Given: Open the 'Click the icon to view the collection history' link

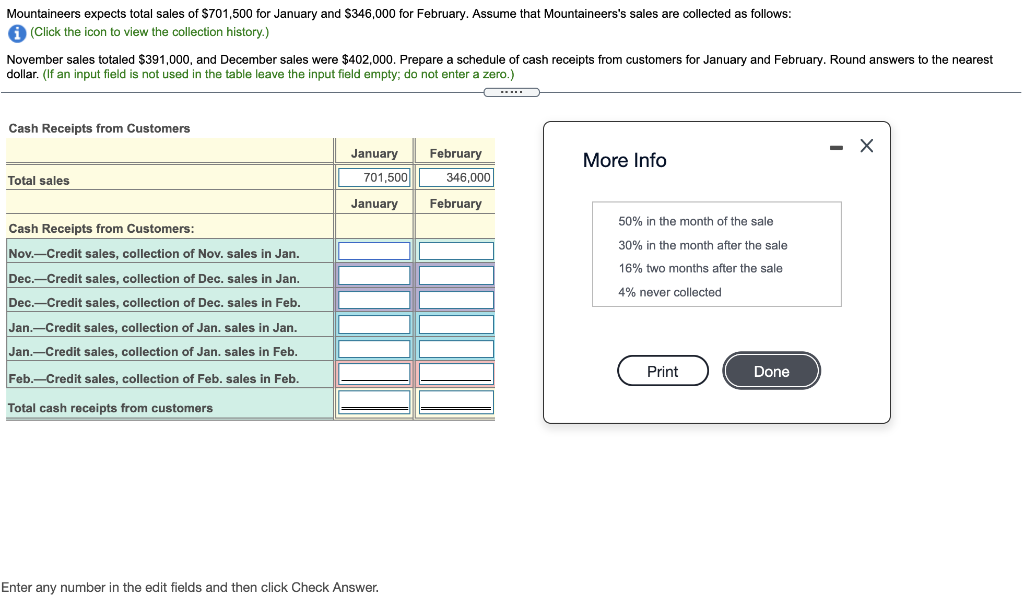Looking at the screenshot, I should pyautogui.click(x=150, y=32).
